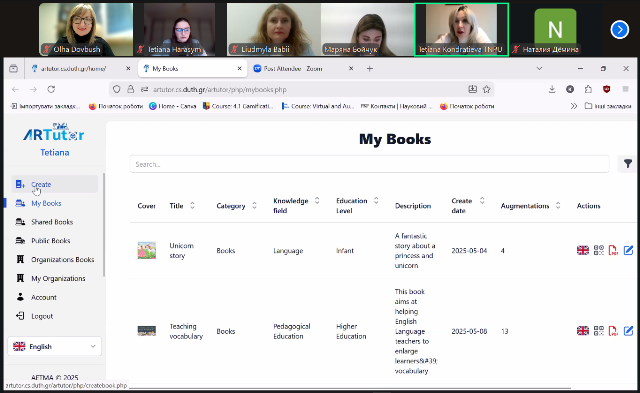Go back in browser history

(x=16, y=89)
